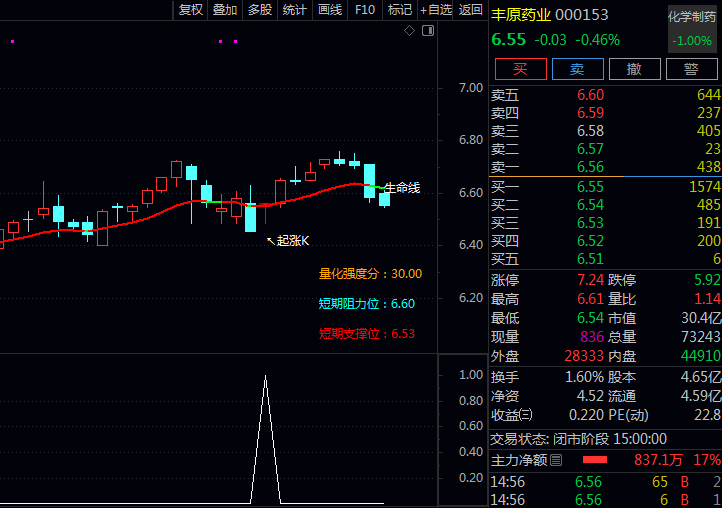This screenshot has width=722, height=508.
Task: Click 短期支撑位：6.53 label
Action: (x=367, y=333)
